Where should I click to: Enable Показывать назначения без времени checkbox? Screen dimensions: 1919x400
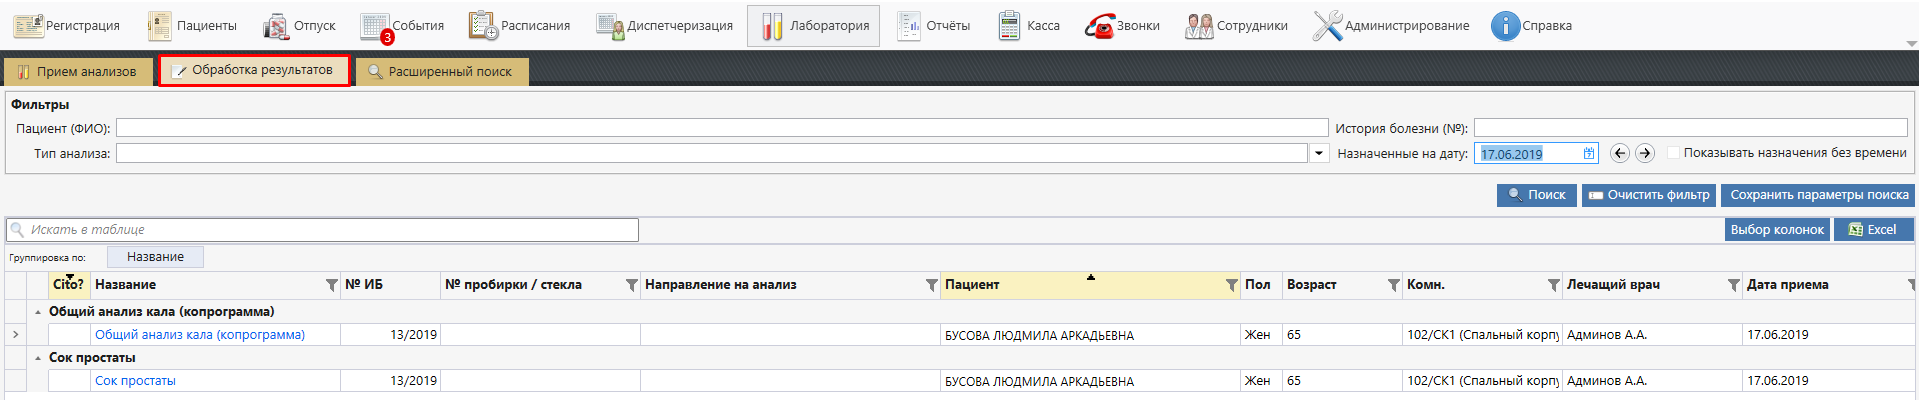coord(1673,153)
